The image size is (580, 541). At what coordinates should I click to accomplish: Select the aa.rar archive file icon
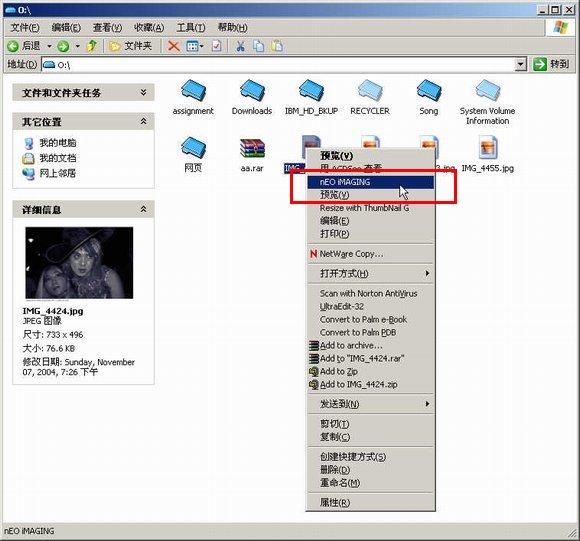coord(252,149)
